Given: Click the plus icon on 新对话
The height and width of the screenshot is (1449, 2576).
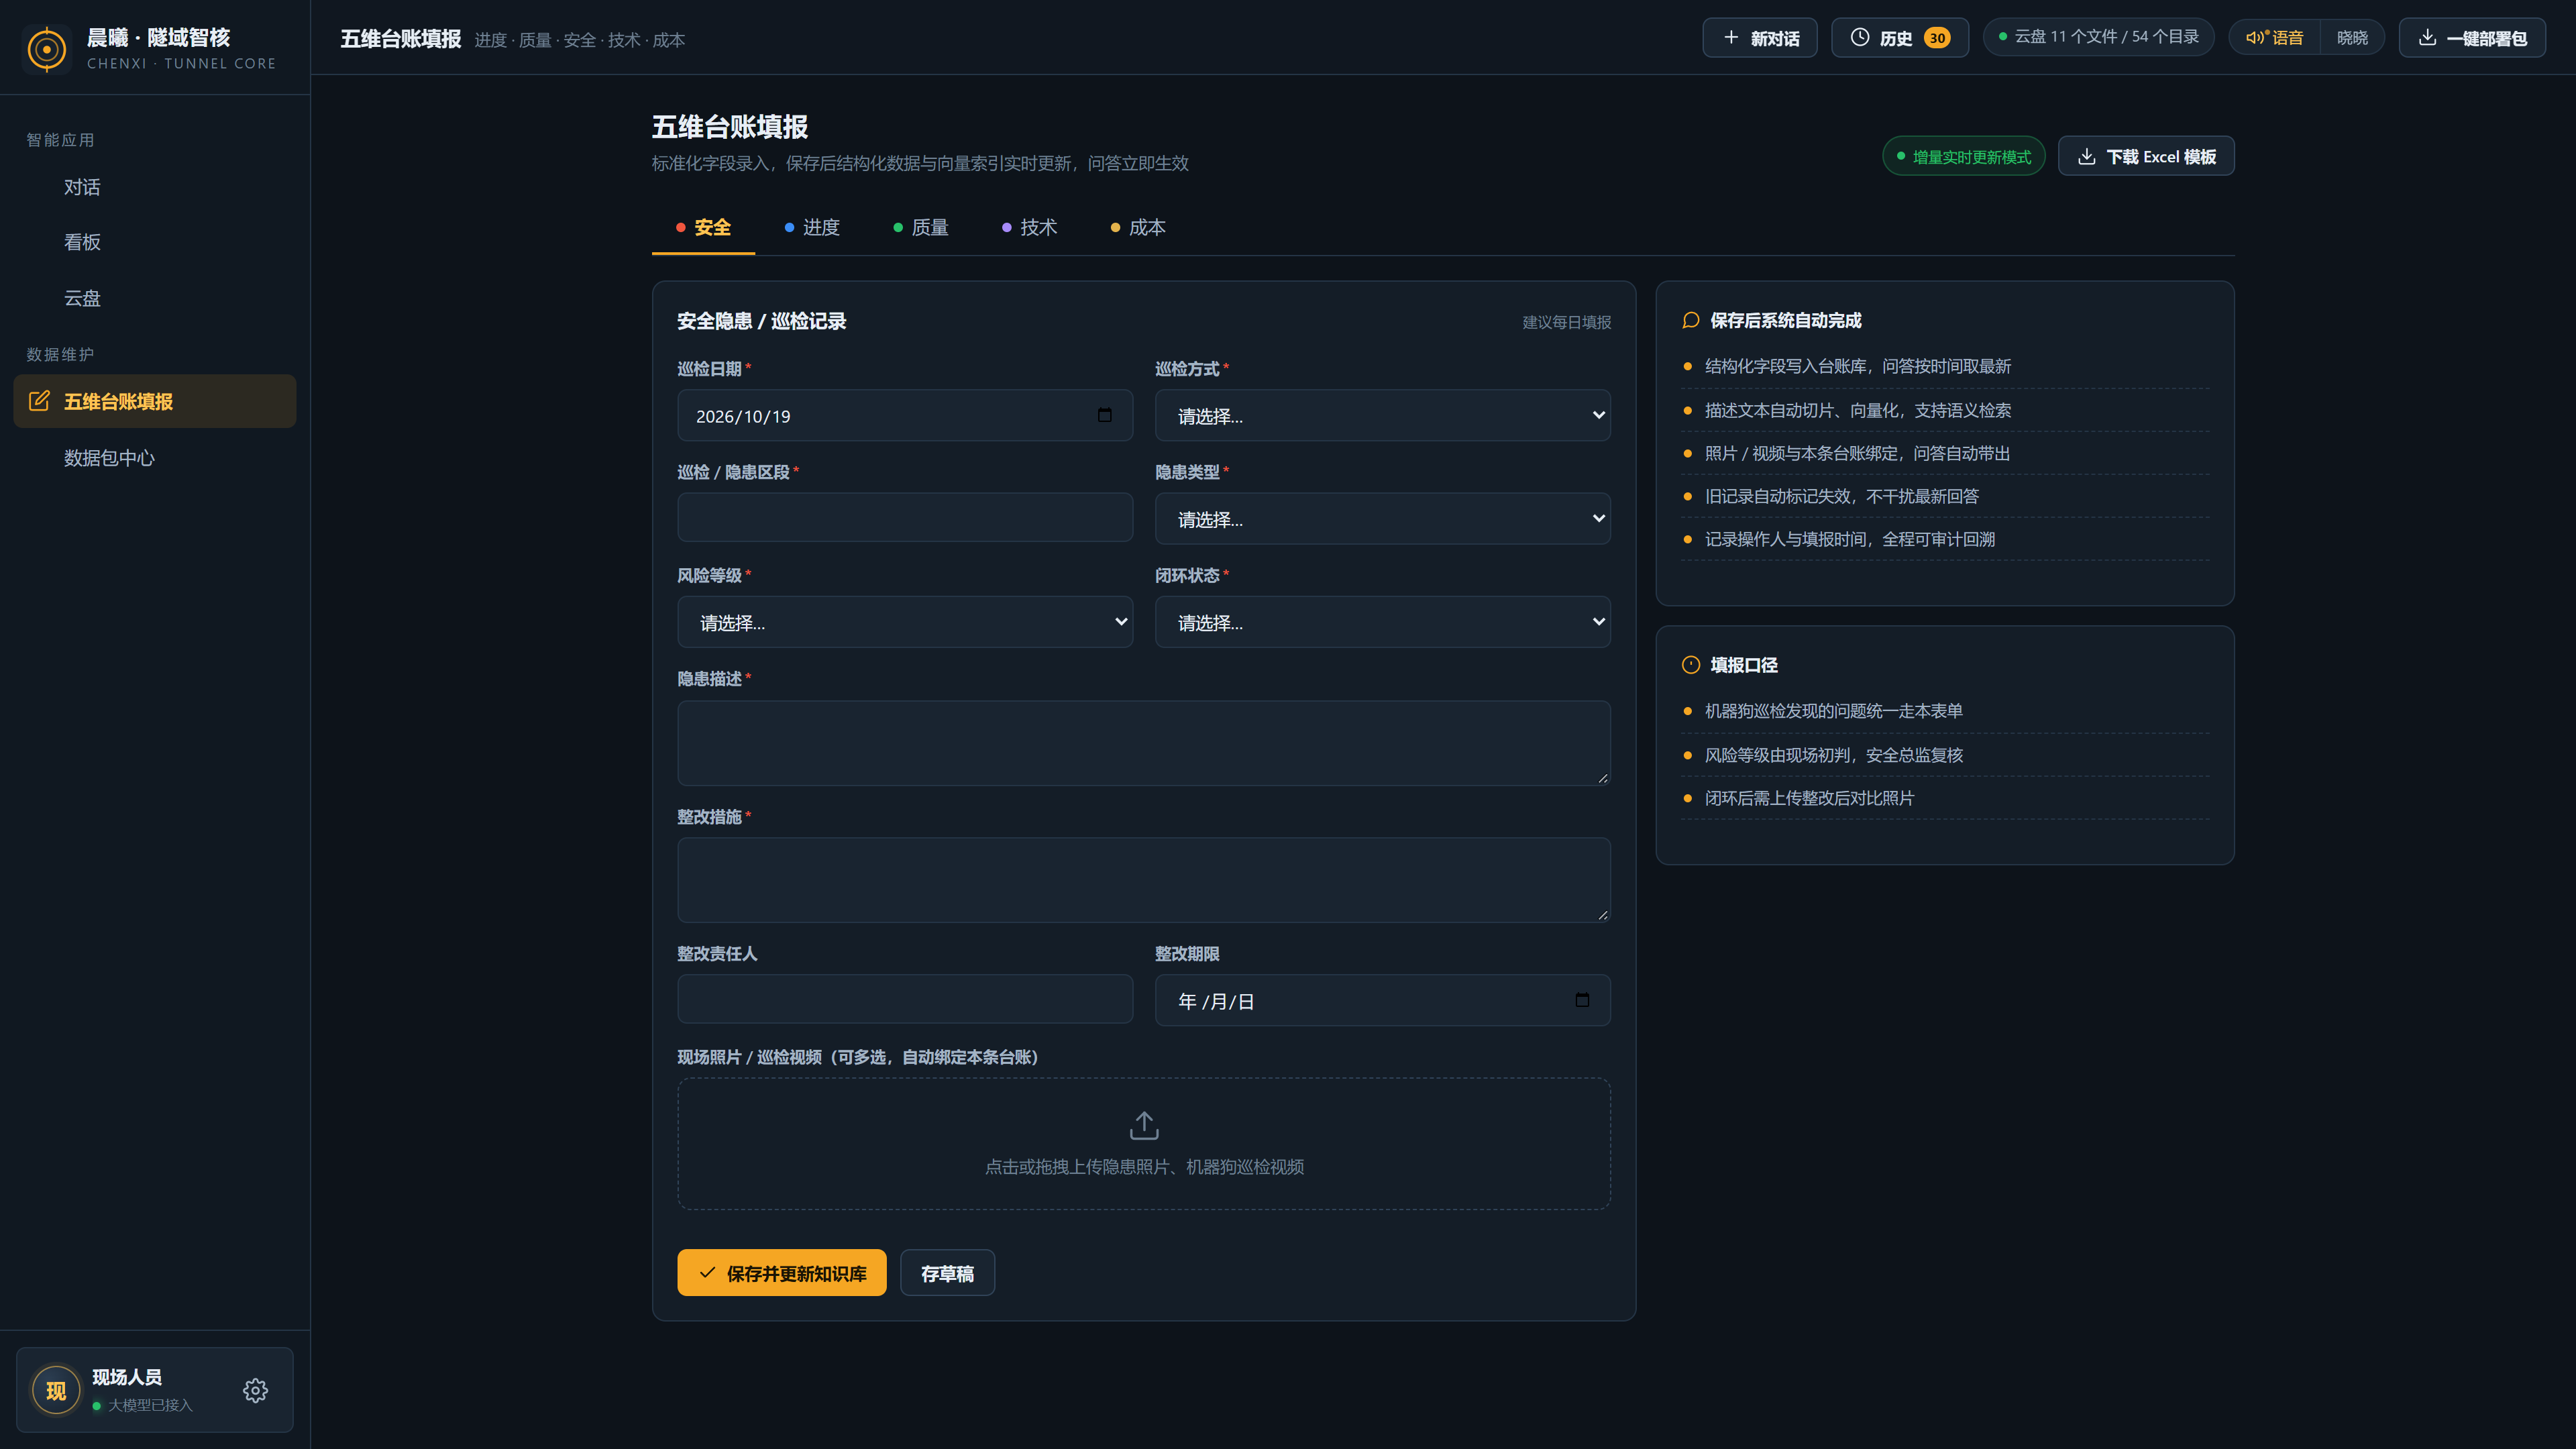Looking at the screenshot, I should (x=1731, y=37).
